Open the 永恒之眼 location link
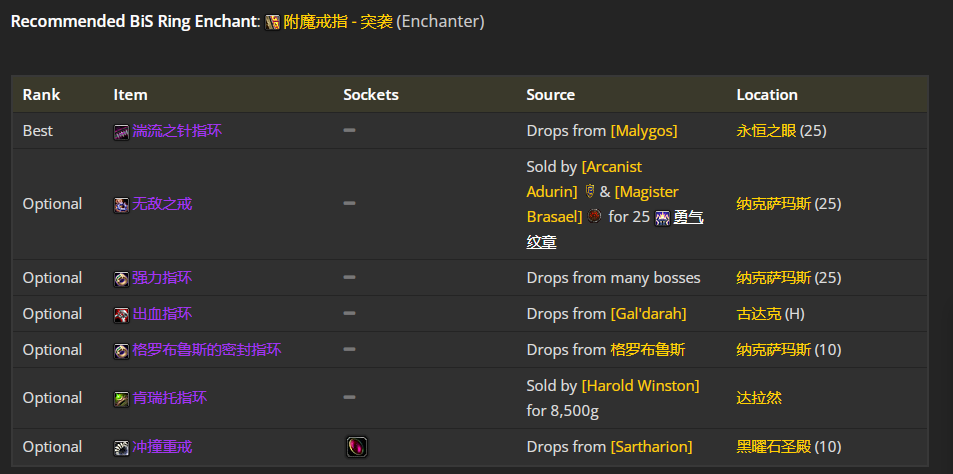Viewport: 953px width, 474px height. pyautogui.click(x=766, y=131)
